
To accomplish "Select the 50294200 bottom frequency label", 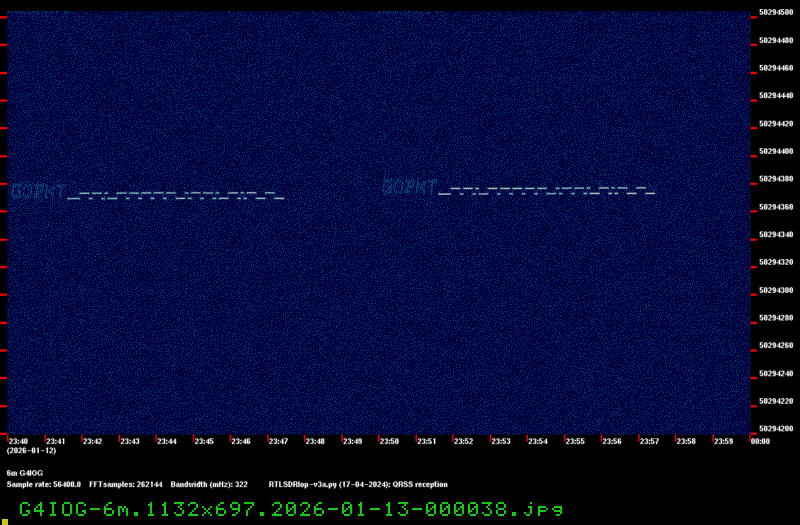I will click(x=776, y=429).
